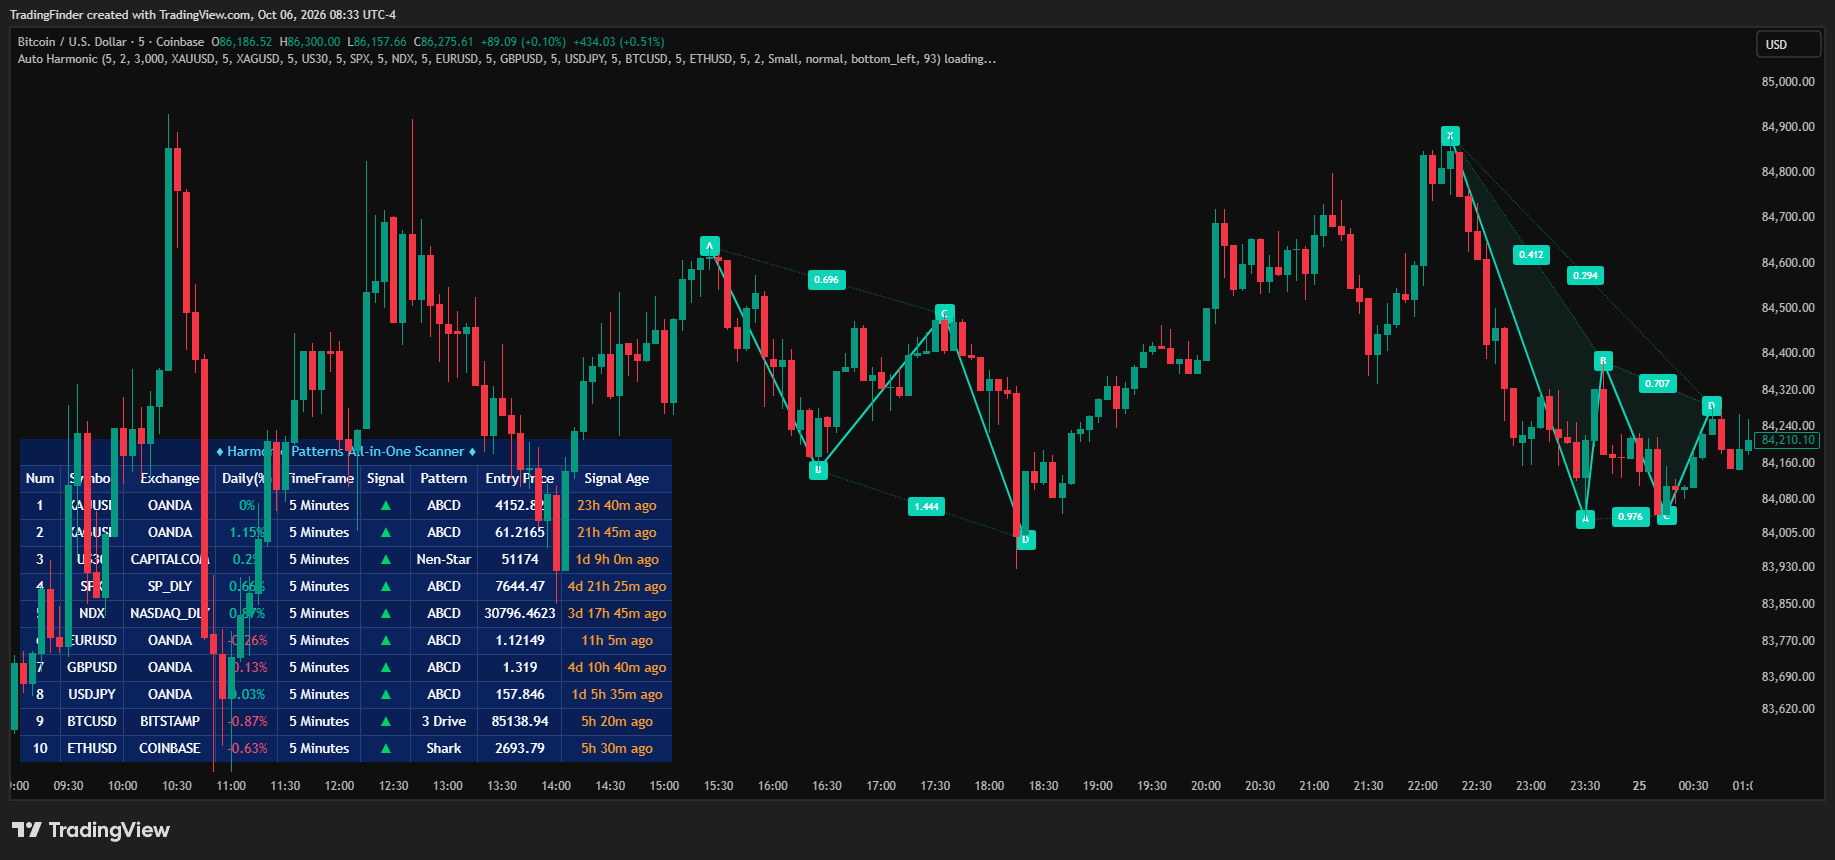Click the 1.444 ratio label
This screenshot has height=860, width=1835.
(926, 507)
